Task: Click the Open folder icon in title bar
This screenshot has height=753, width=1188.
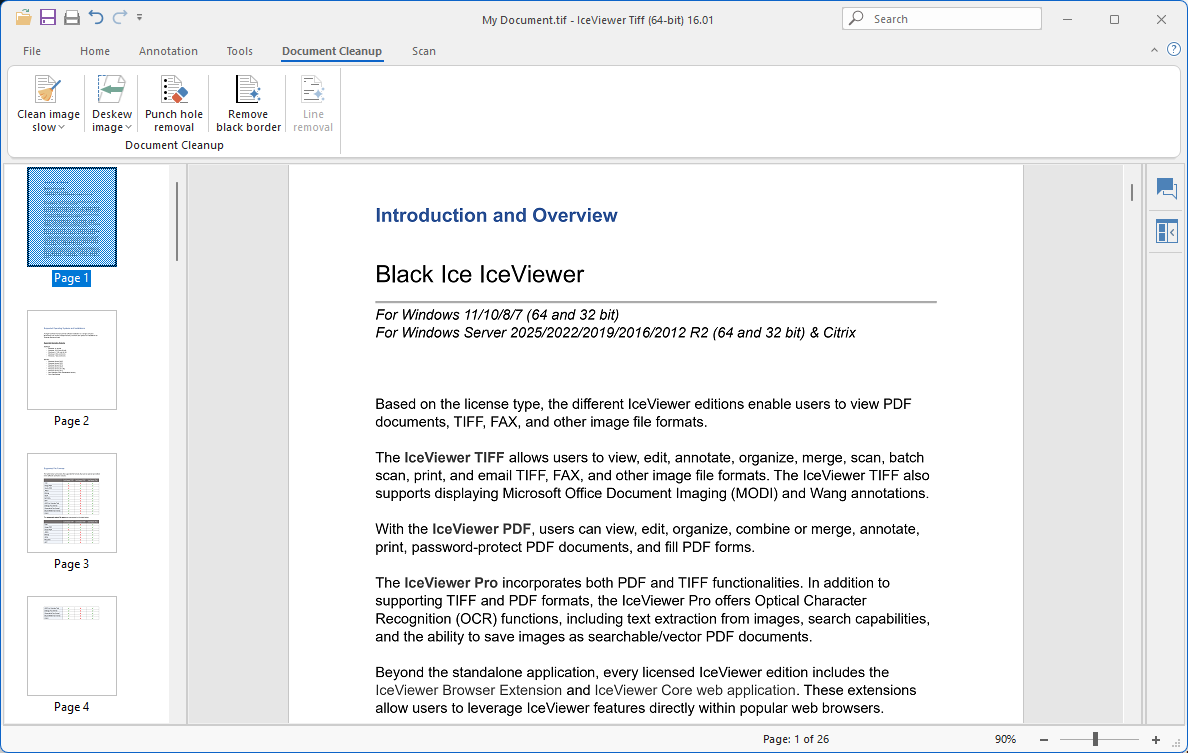Action: [x=24, y=18]
